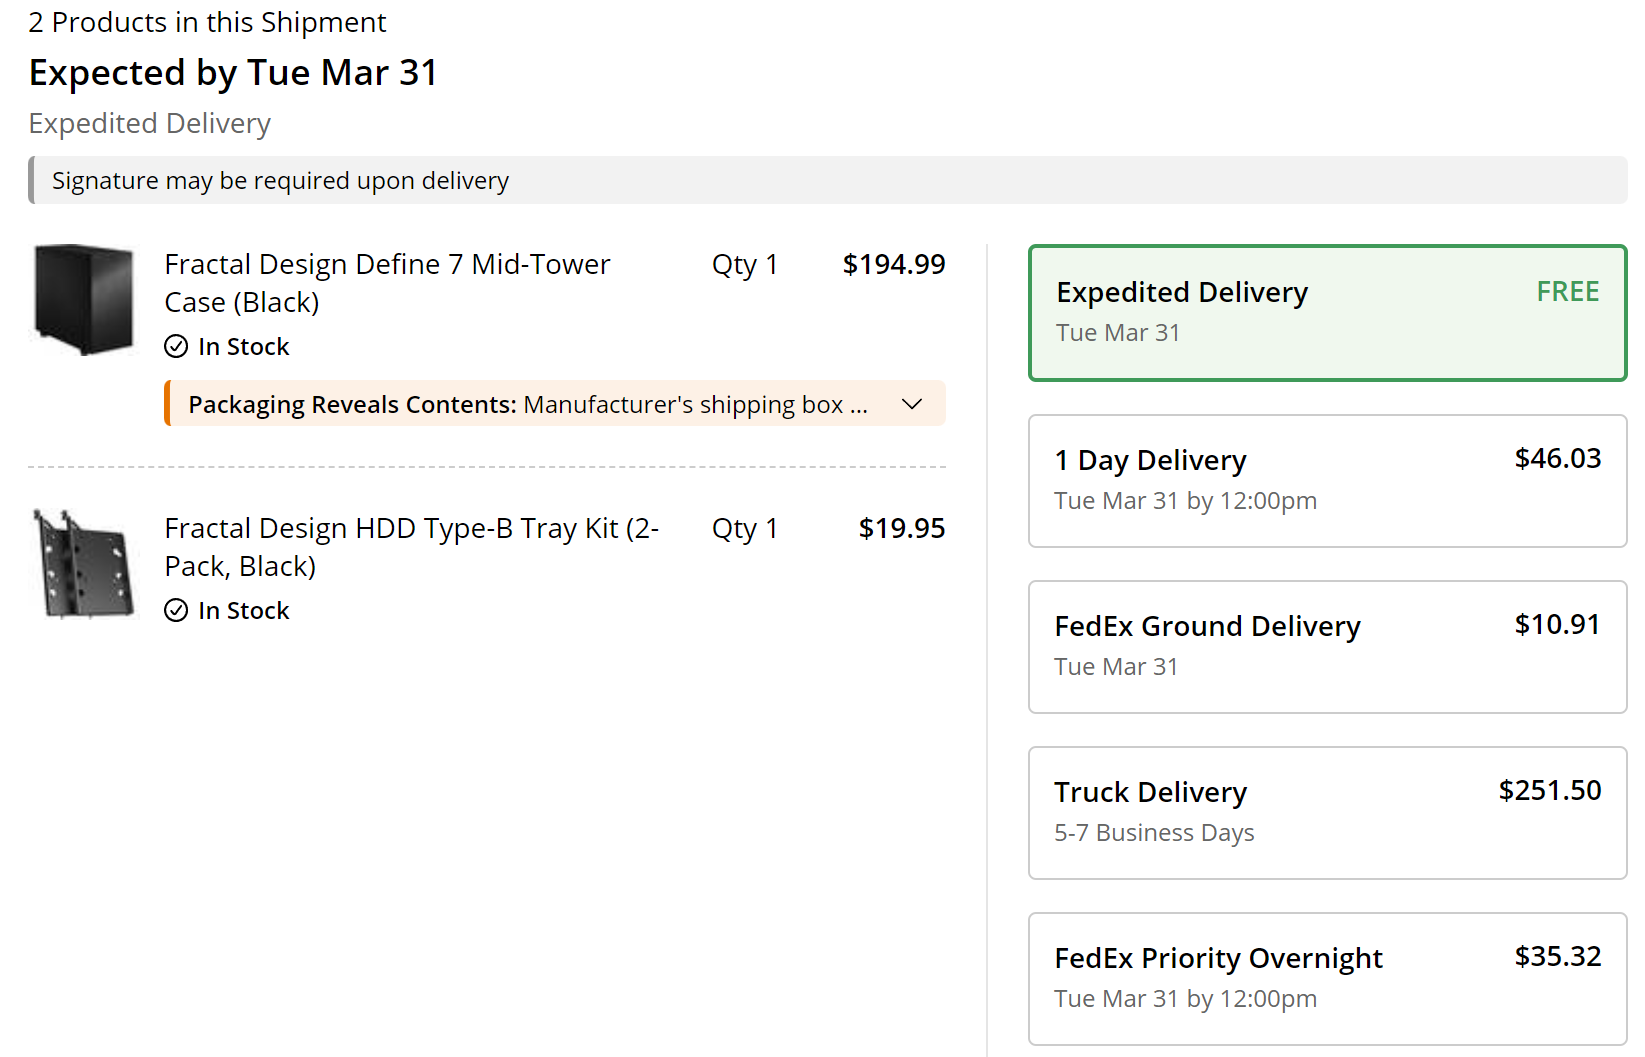Open the Packaging Reveals Contents notice
The image size is (1645, 1057).
(527, 404)
